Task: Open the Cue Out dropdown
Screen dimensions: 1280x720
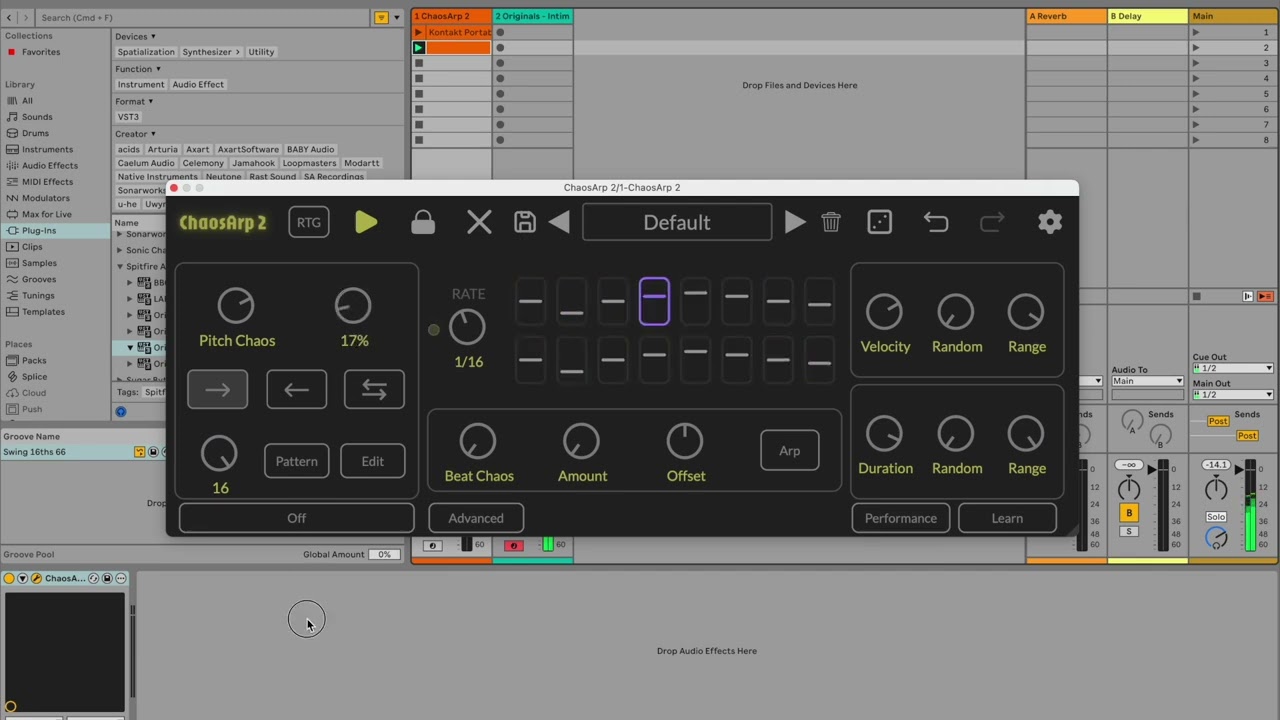Action: click(1233, 368)
